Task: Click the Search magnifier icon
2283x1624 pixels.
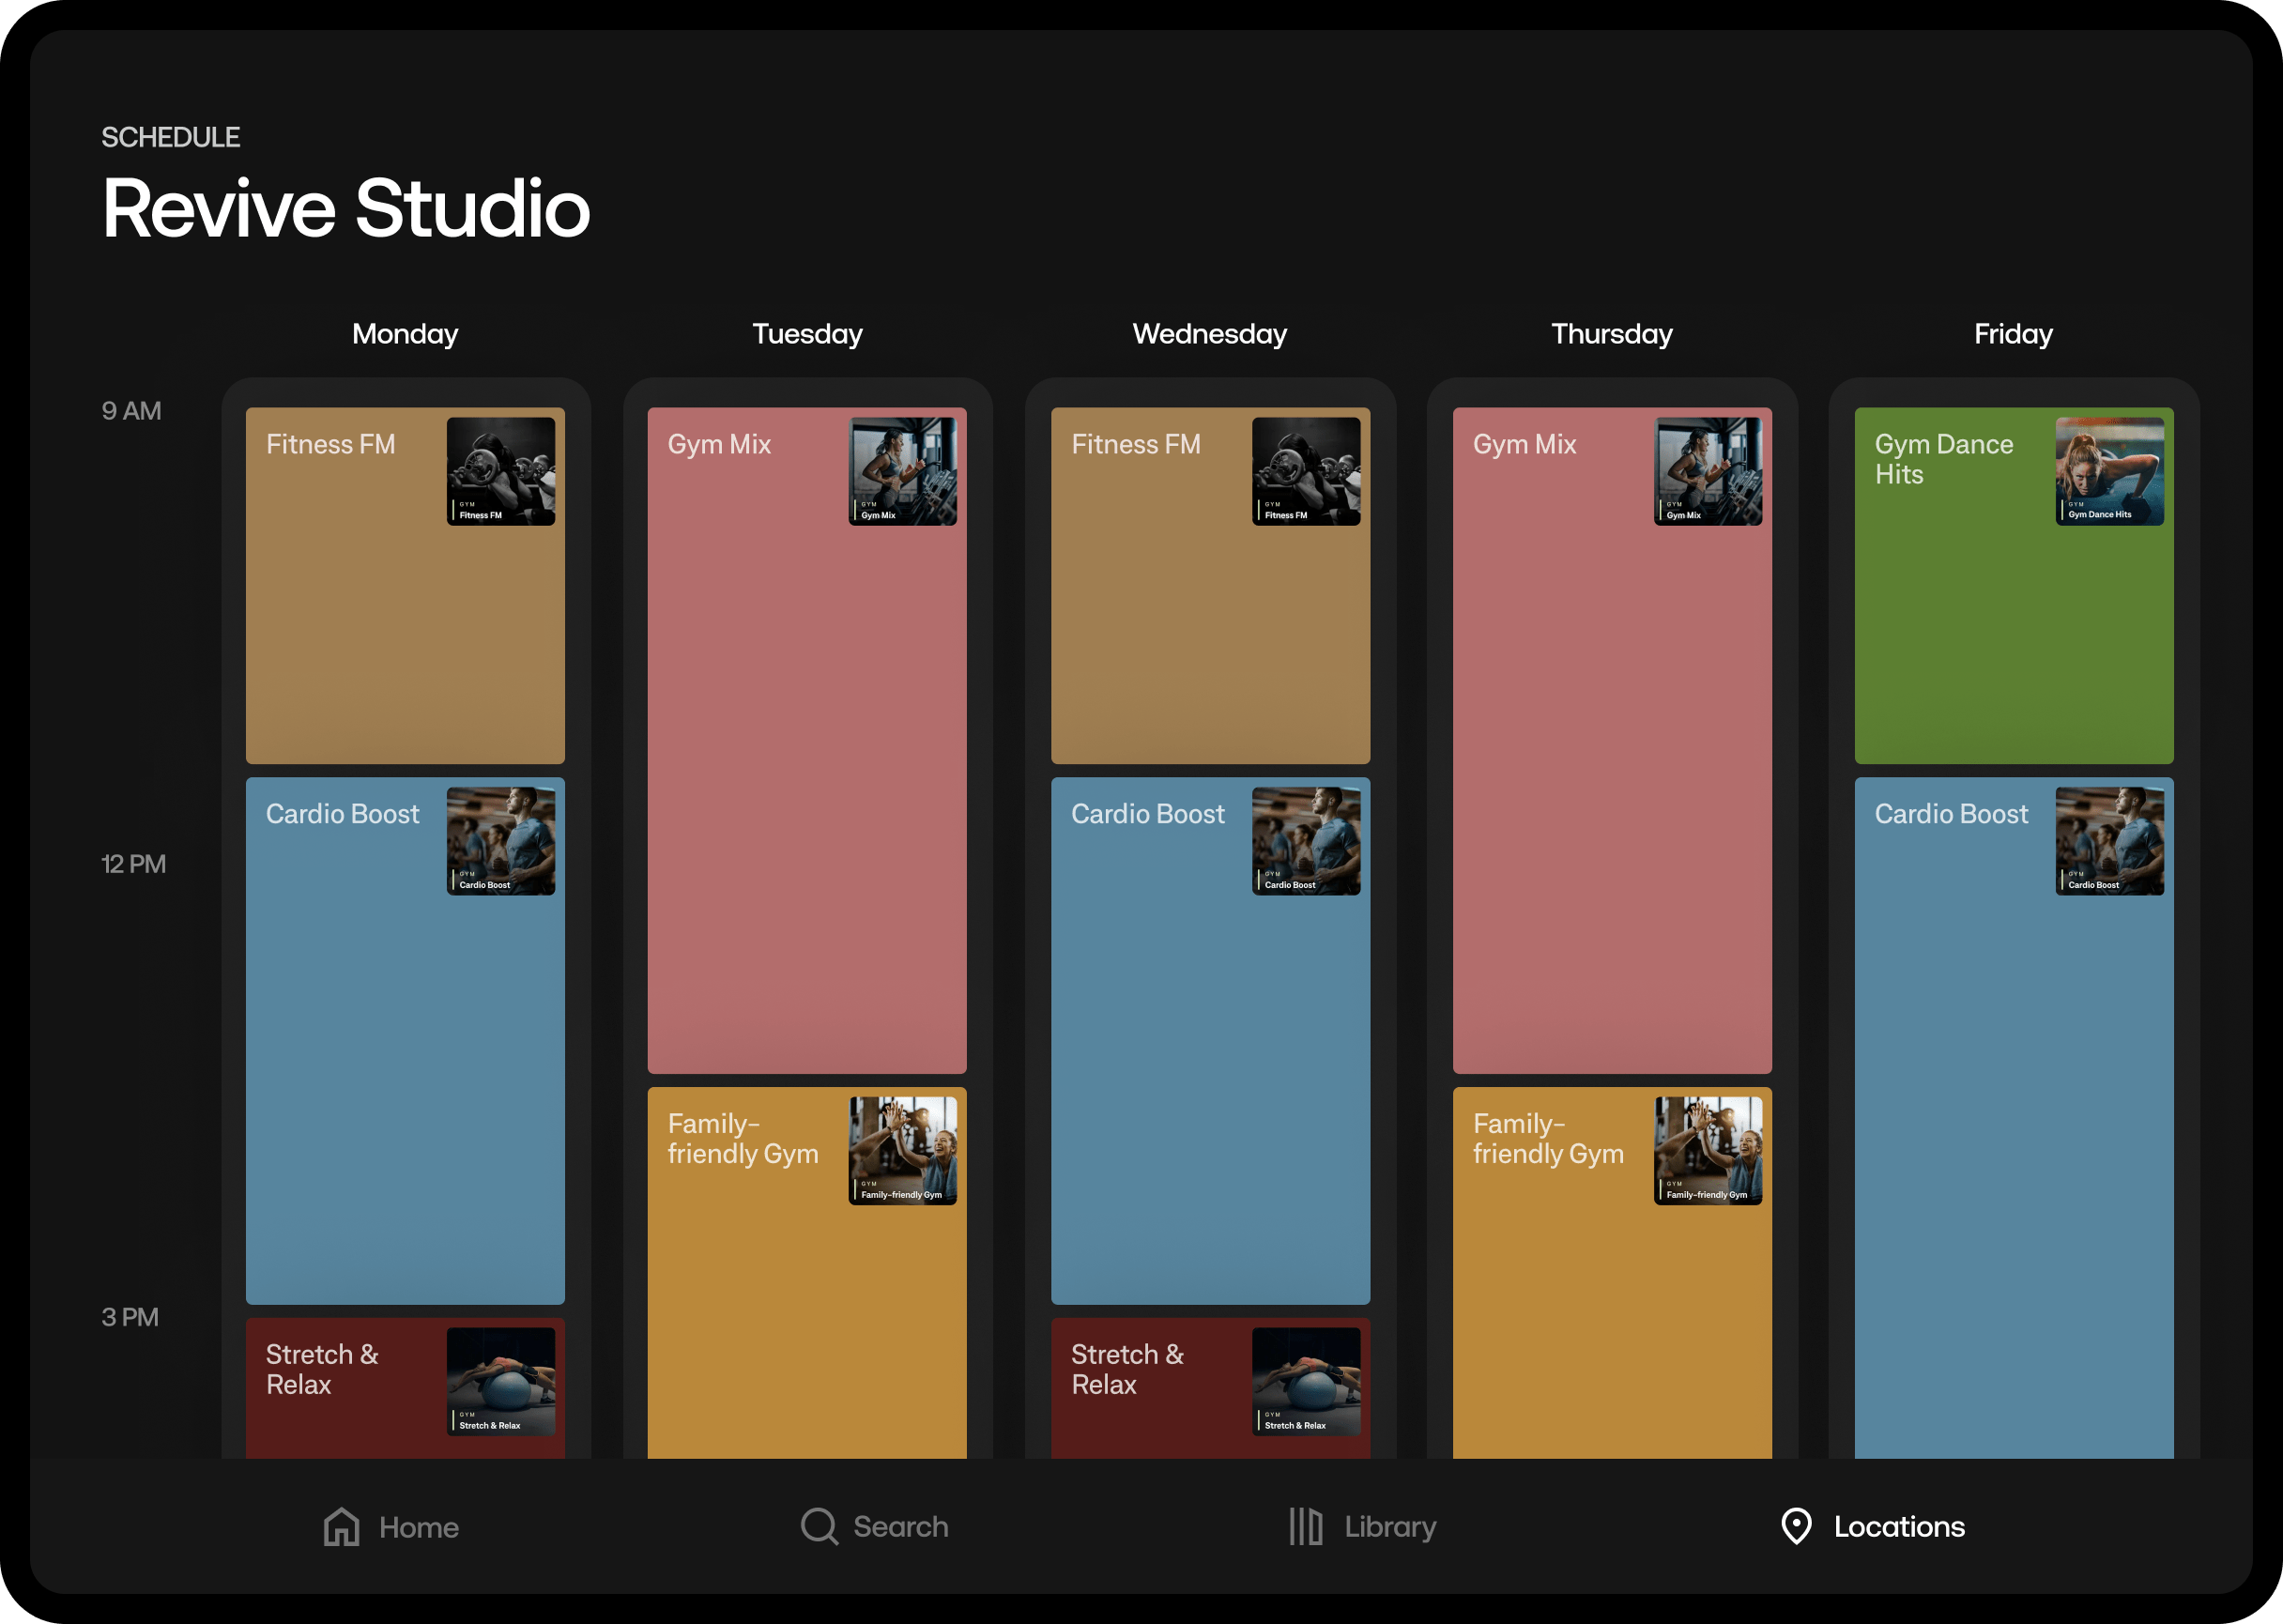Action: (818, 1526)
